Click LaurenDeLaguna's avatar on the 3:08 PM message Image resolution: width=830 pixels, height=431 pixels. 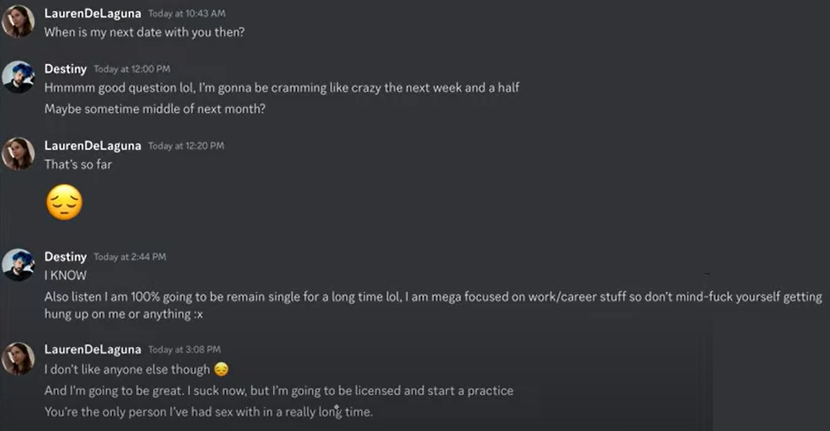coord(19,357)
